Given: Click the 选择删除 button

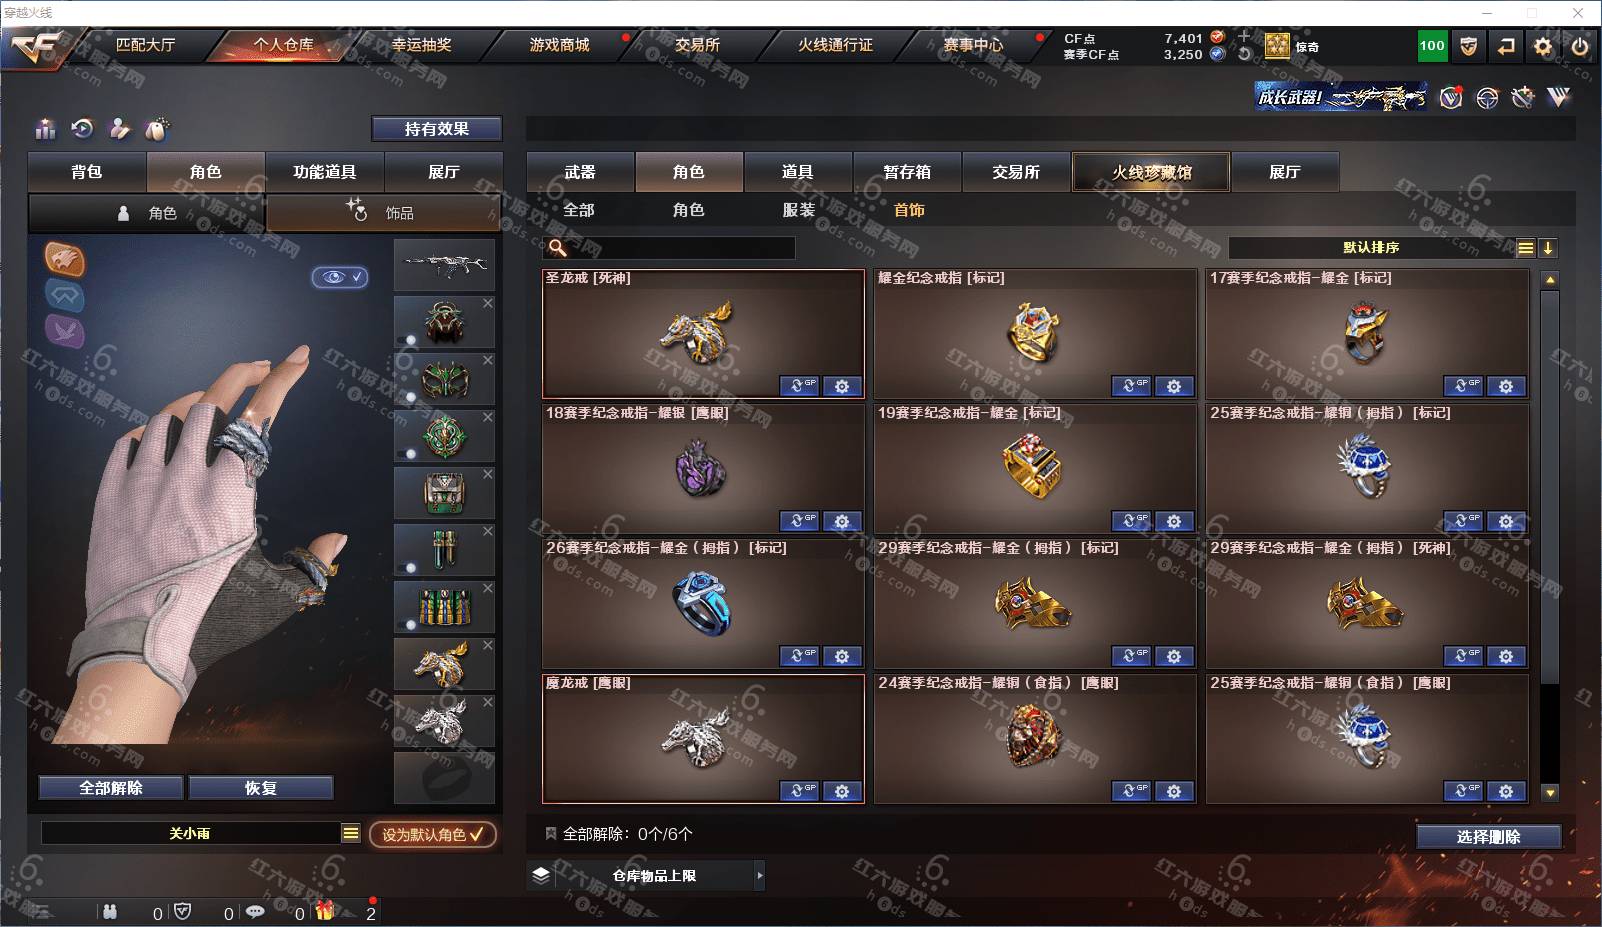Looking at the screenshot, I should click(1488, 837).
